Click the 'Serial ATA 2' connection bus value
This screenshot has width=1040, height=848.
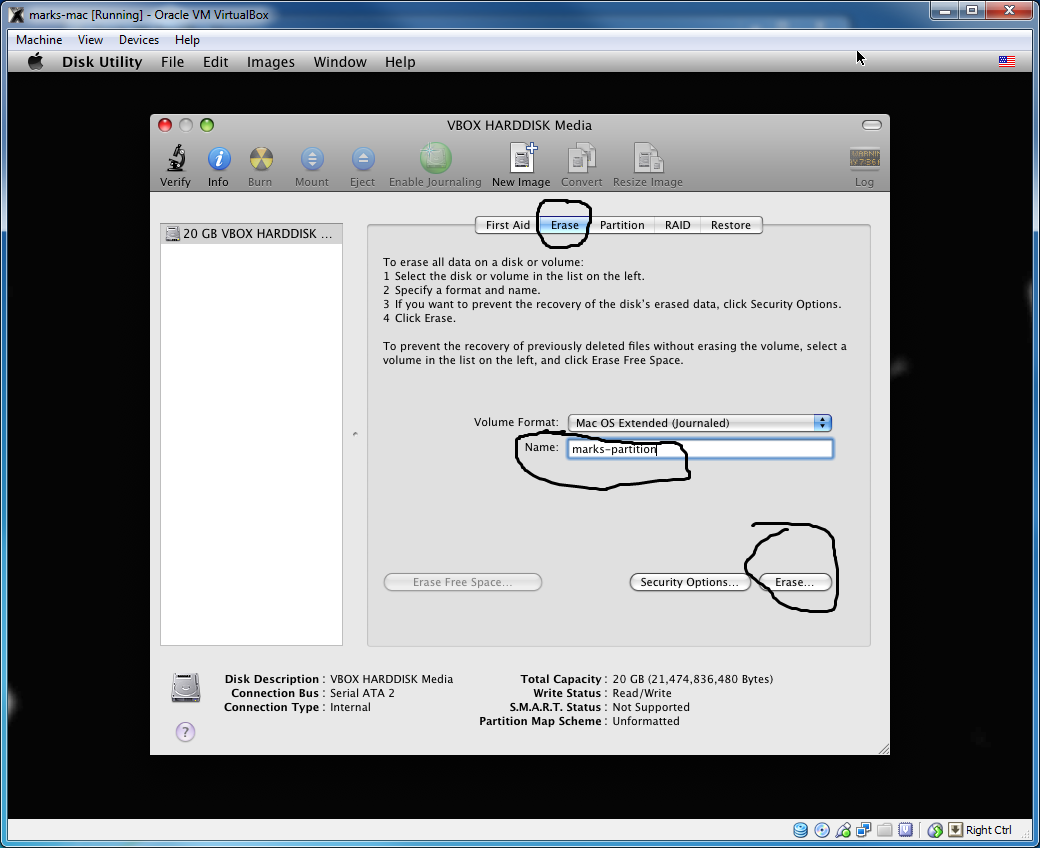coord(362,693)
